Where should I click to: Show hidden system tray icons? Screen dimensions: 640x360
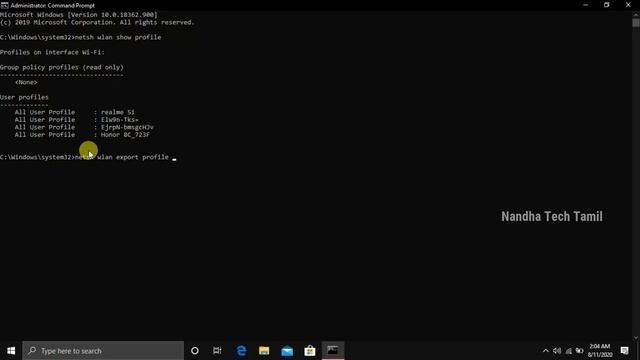tap(545, 351)
